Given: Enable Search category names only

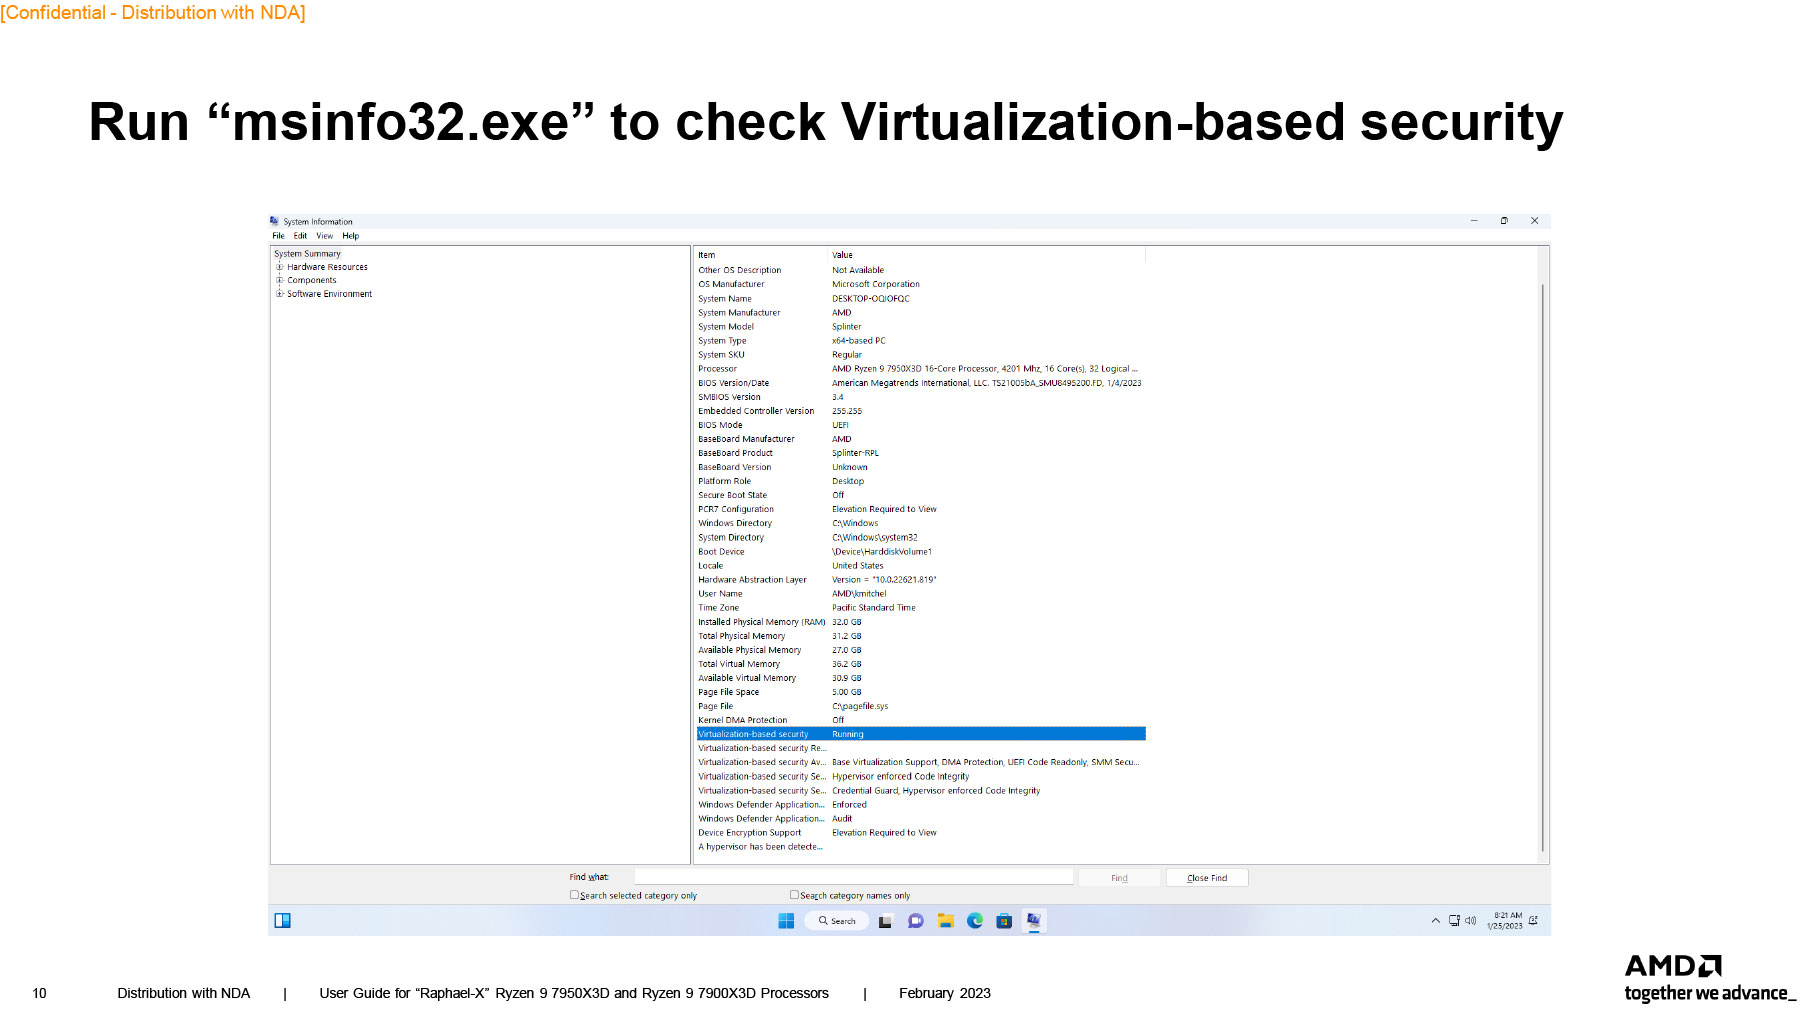Looking at the screenshot, I should 794,895.
